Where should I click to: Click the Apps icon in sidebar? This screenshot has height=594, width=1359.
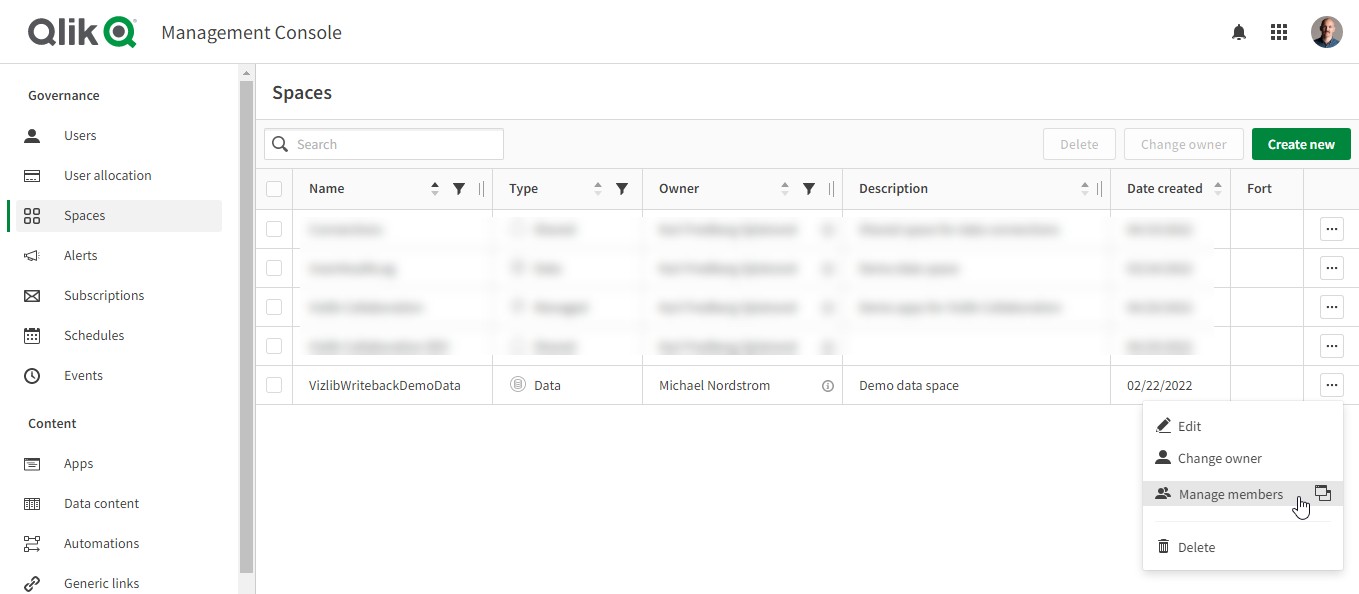click(32, 463)
